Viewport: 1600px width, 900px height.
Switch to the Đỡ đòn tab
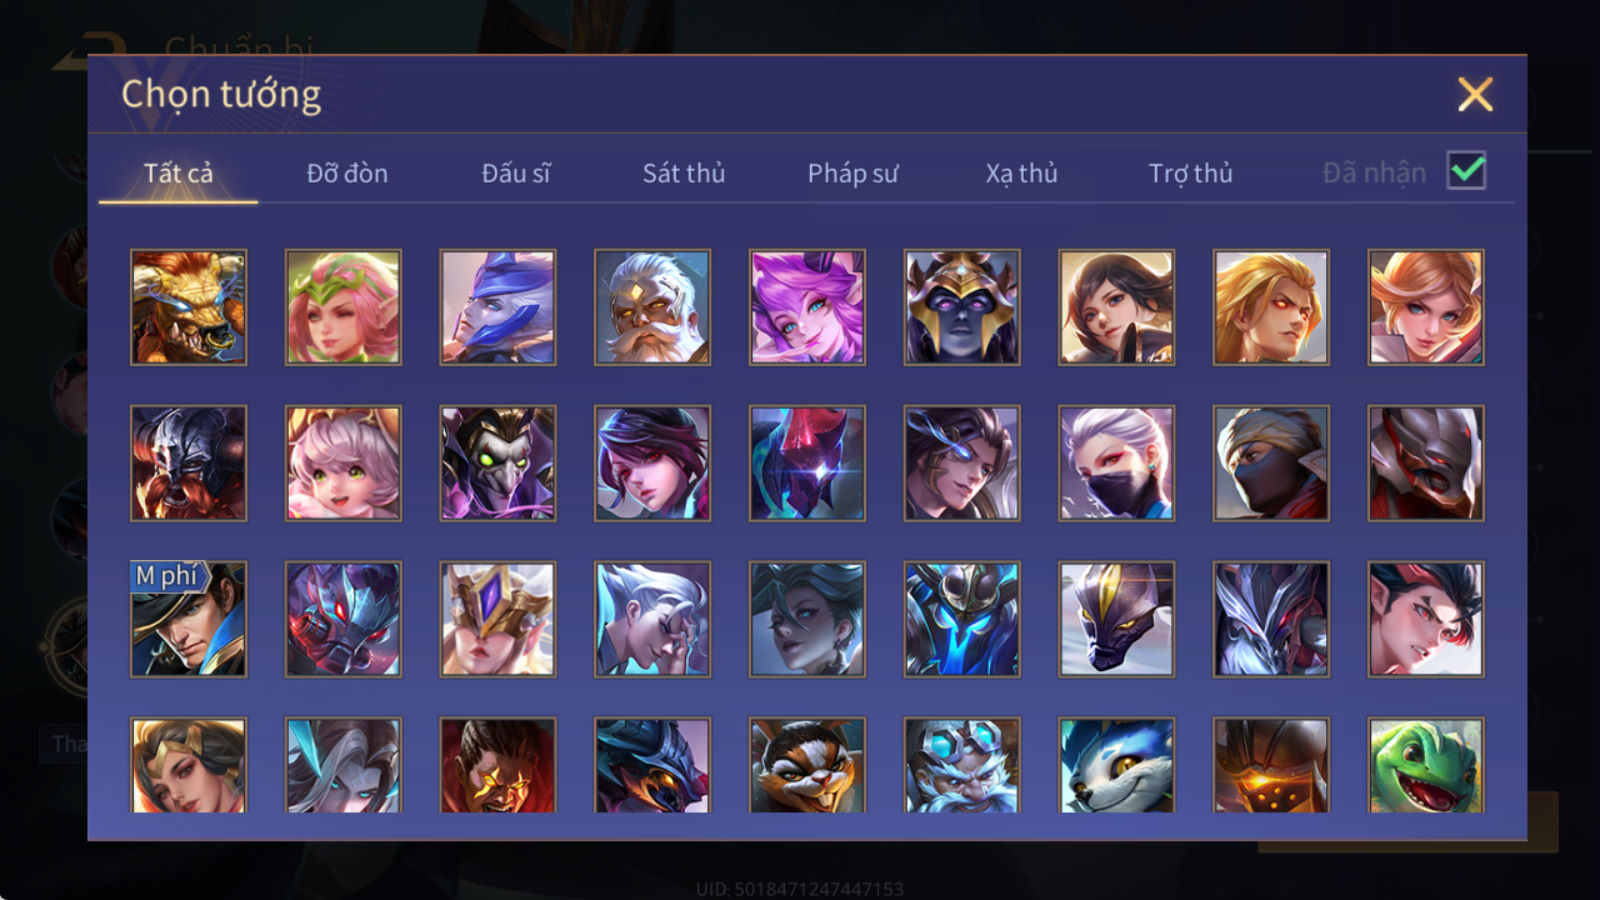(x=347, y=173)
